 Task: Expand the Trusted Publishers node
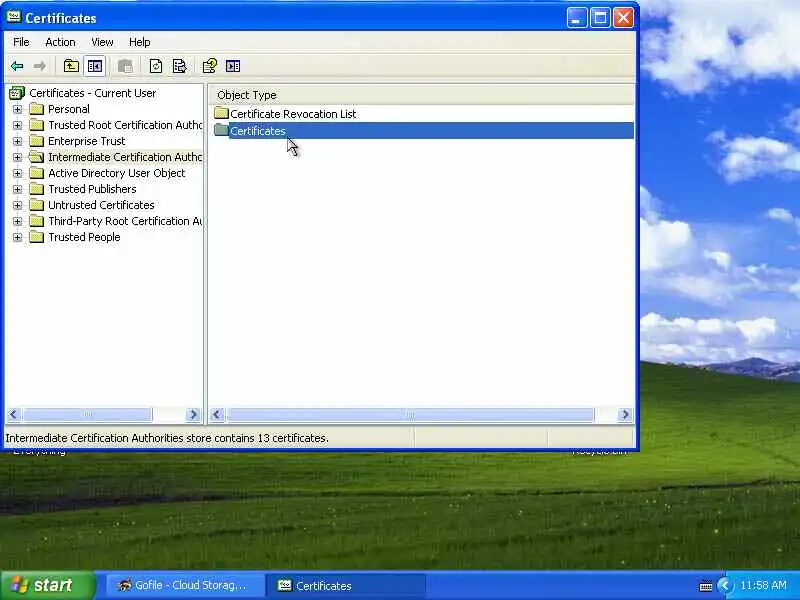click(17, 189)
